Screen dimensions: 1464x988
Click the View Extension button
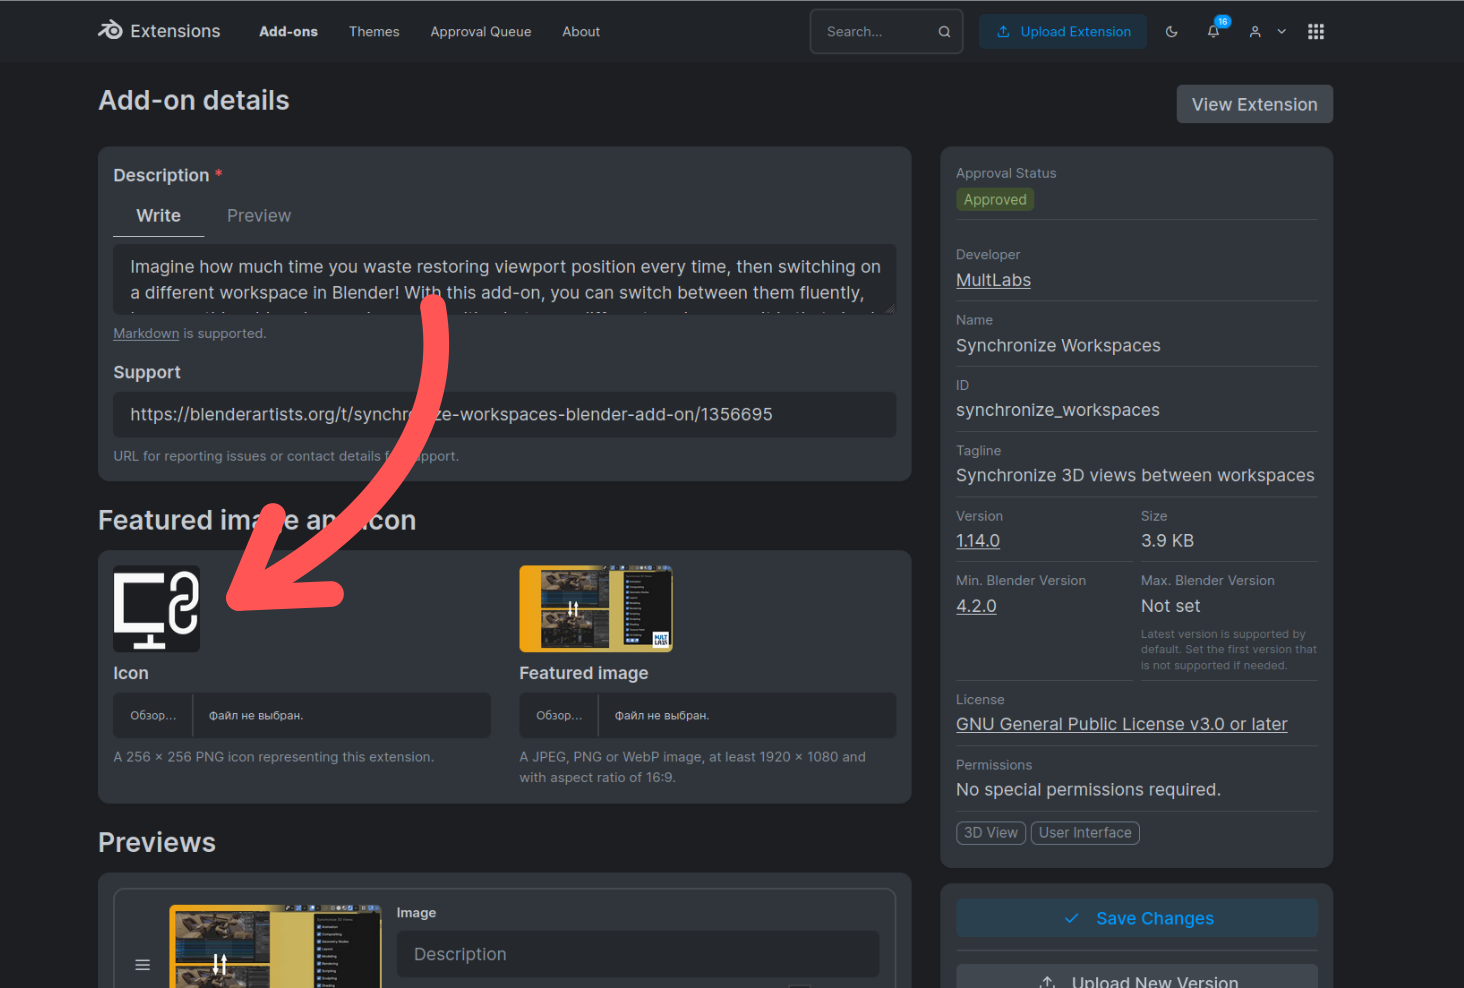pos(1255,104)
